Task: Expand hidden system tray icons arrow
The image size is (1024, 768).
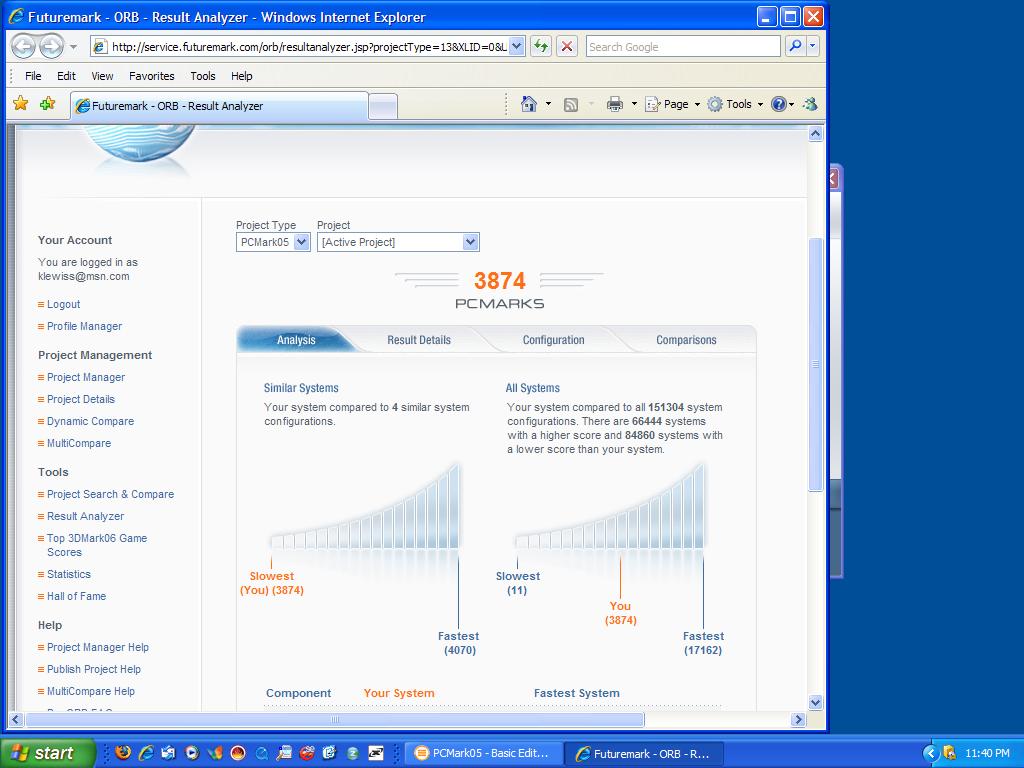Action: pos(930,754)
